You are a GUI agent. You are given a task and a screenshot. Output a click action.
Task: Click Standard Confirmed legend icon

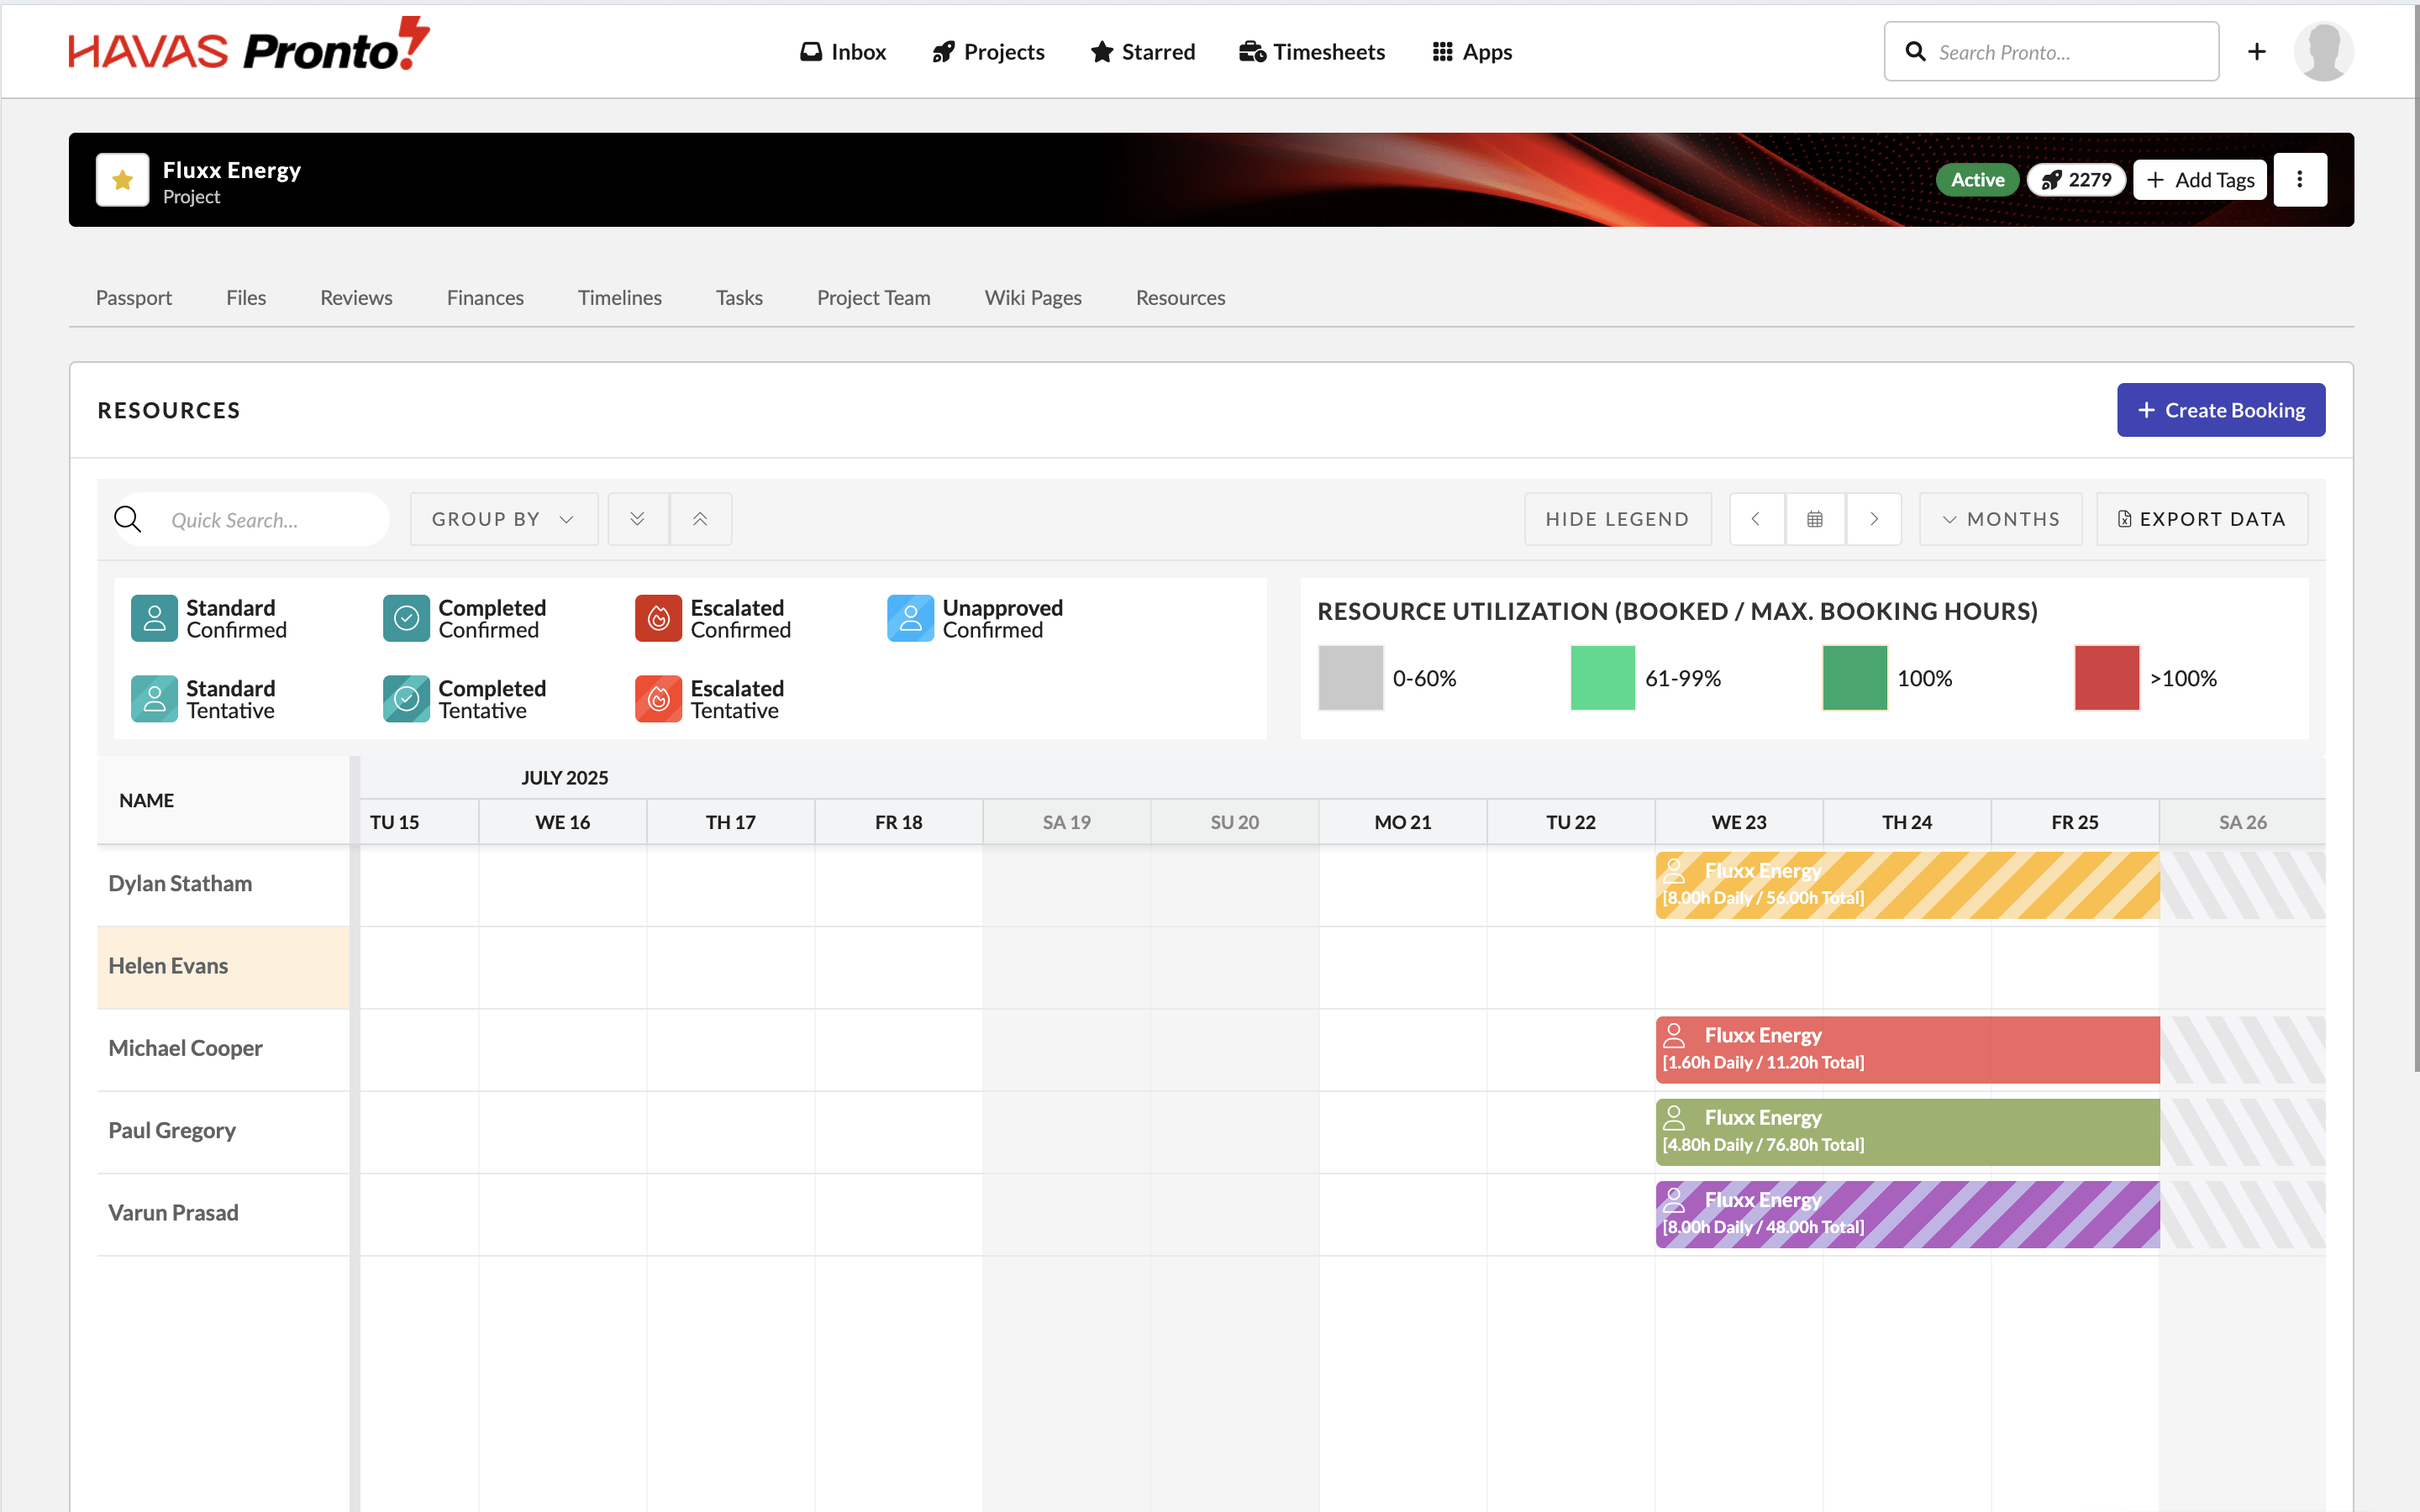(154, 618)
